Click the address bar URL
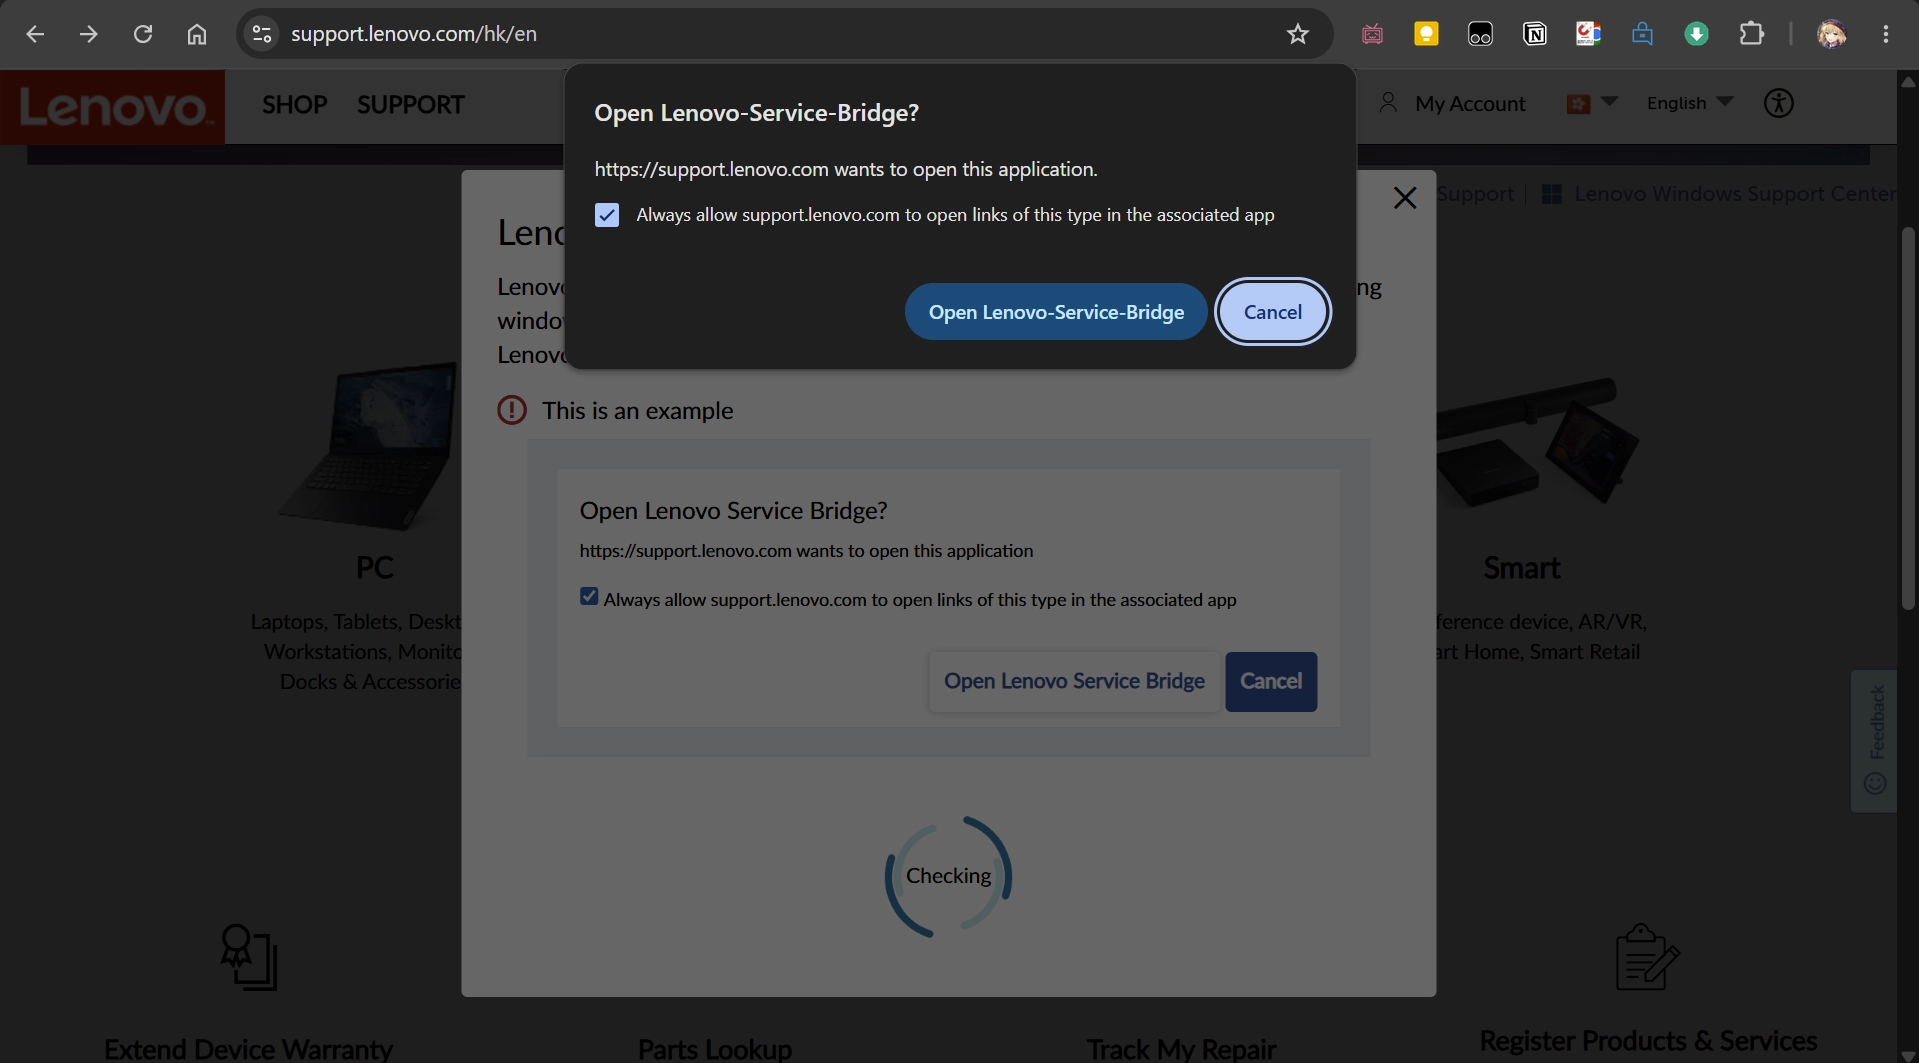The width and height of the screenshot is (1919, 1063). pyautogui.click(x=414, y=34)
